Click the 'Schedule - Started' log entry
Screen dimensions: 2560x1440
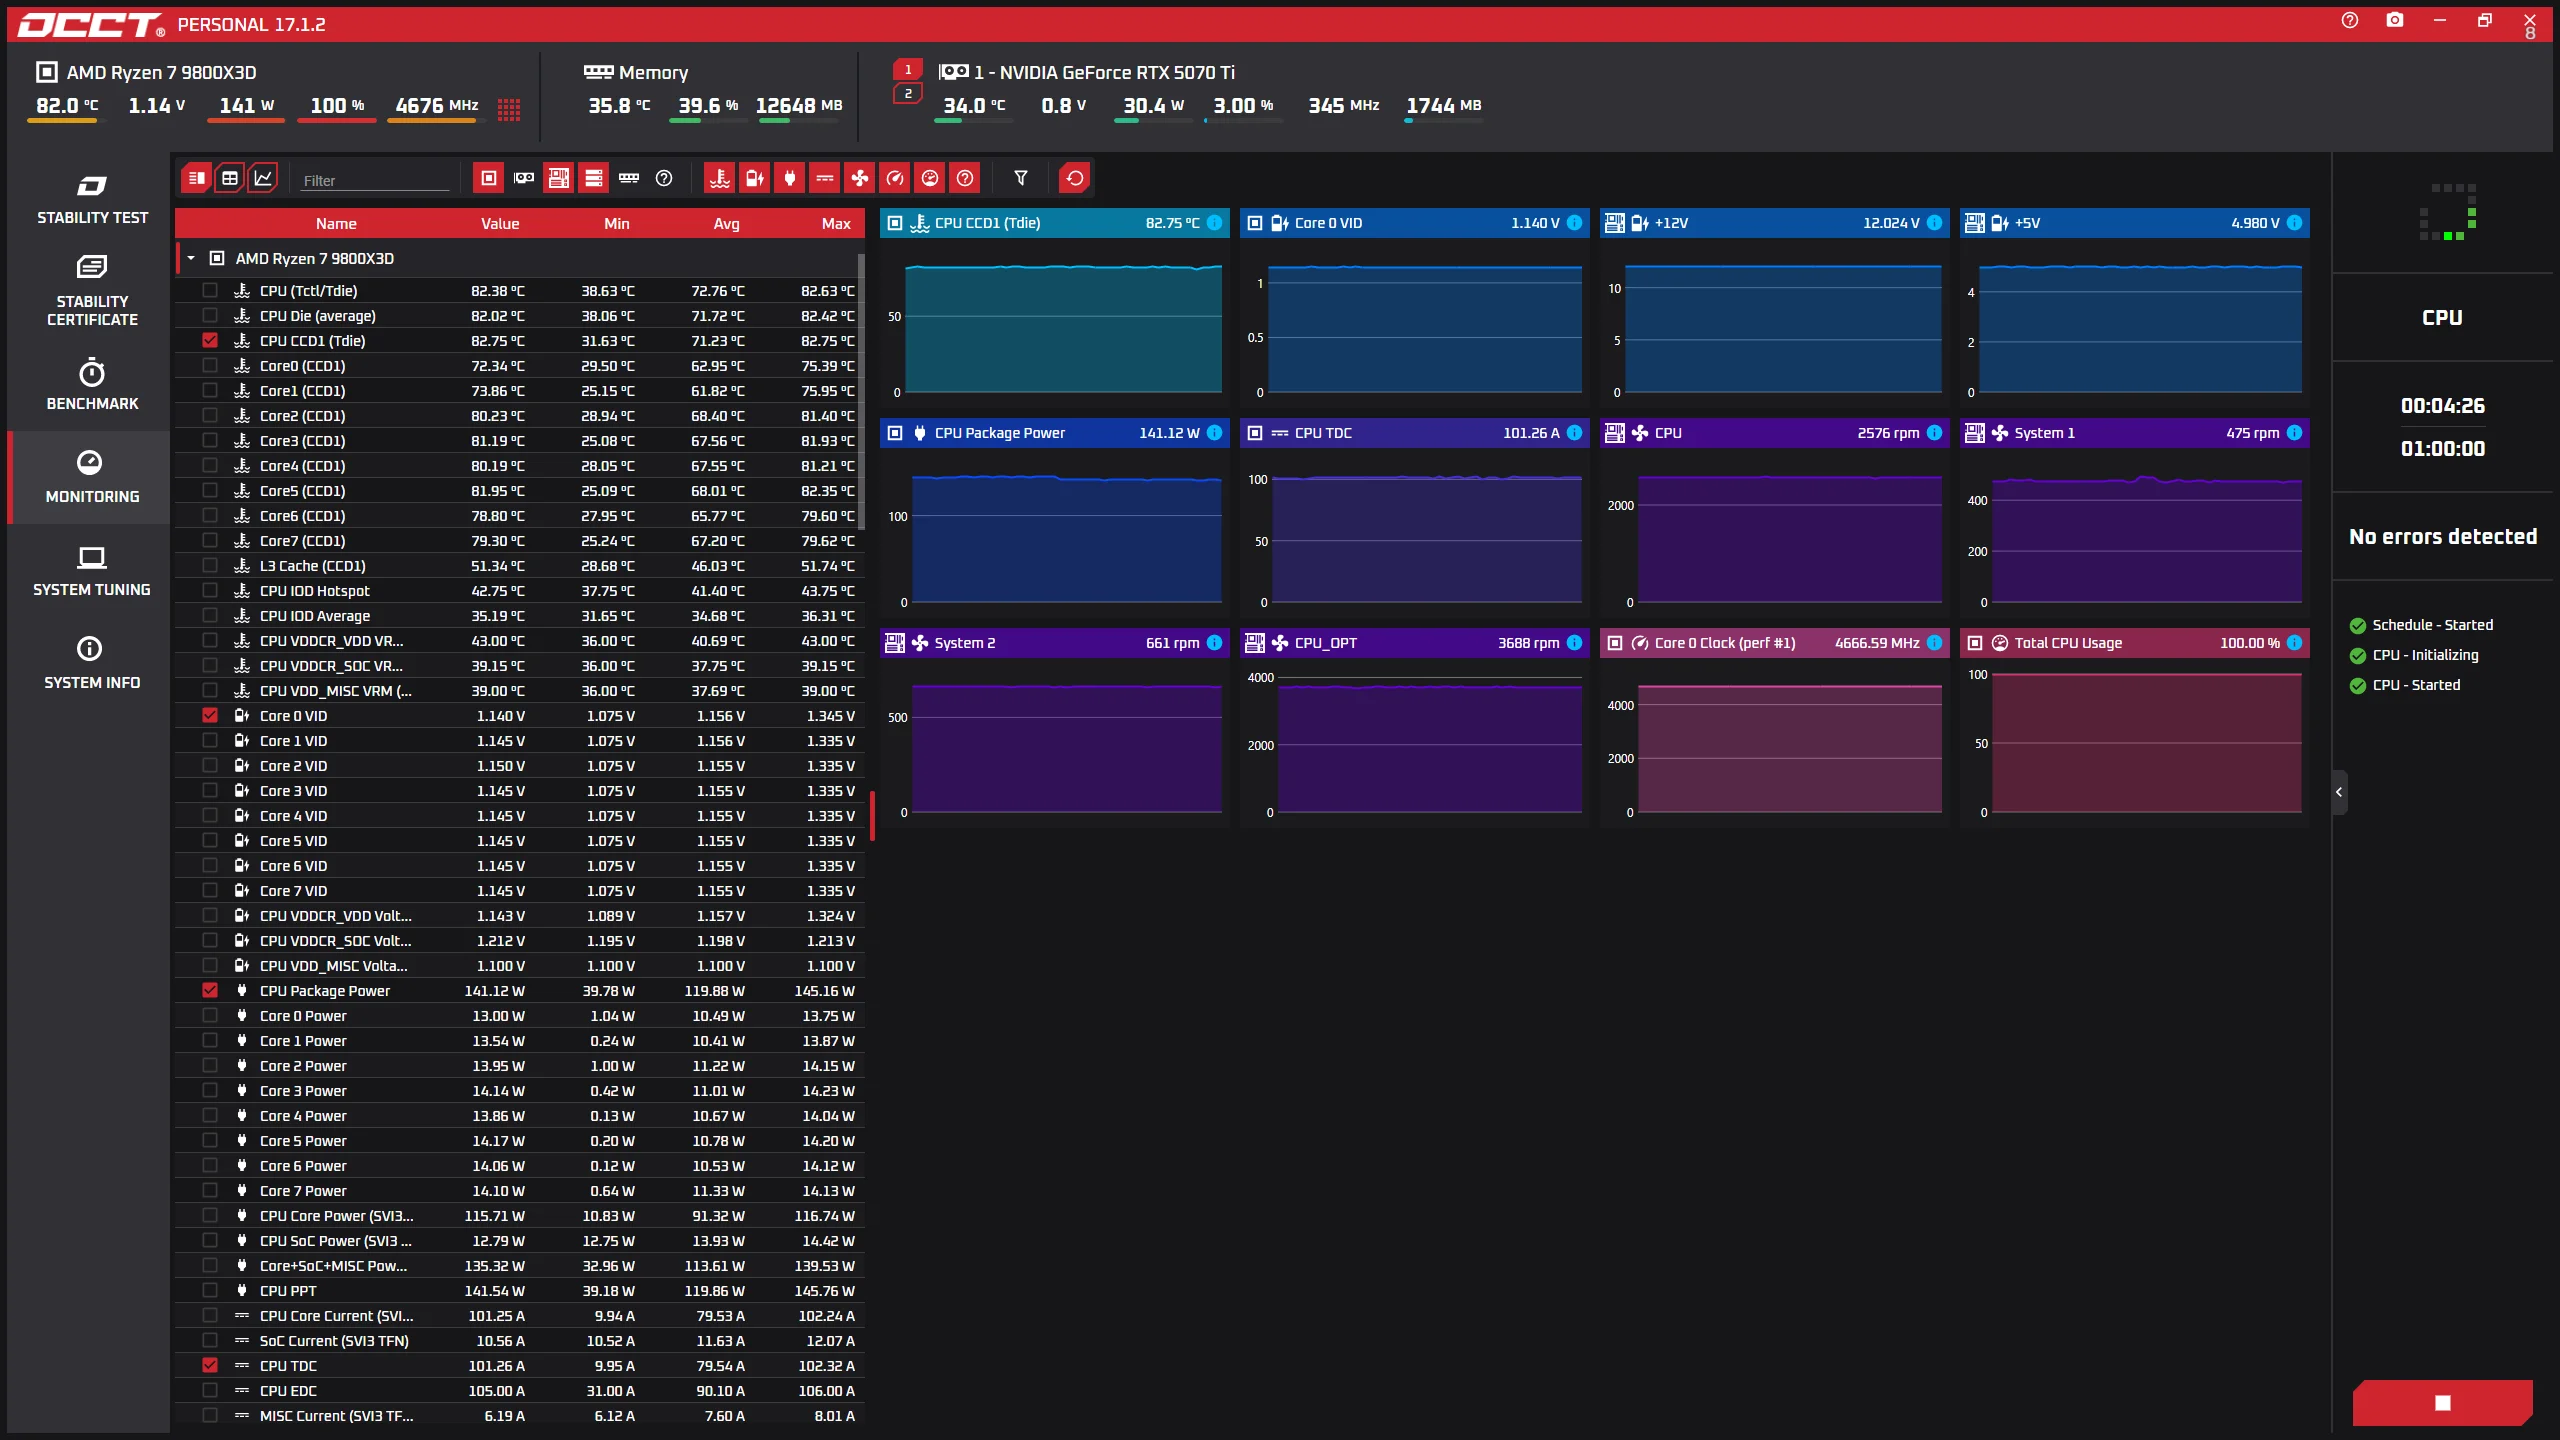(x=2432, y=625)
